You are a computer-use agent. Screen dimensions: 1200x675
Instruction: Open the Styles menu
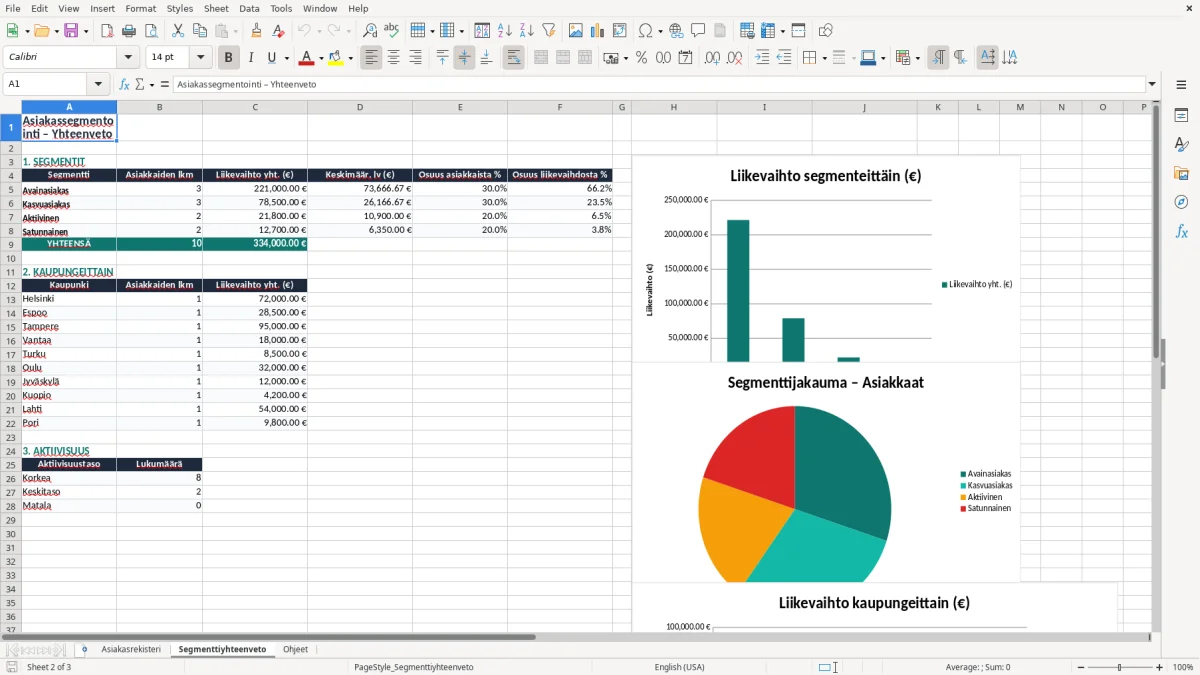[x=180, y=8]
